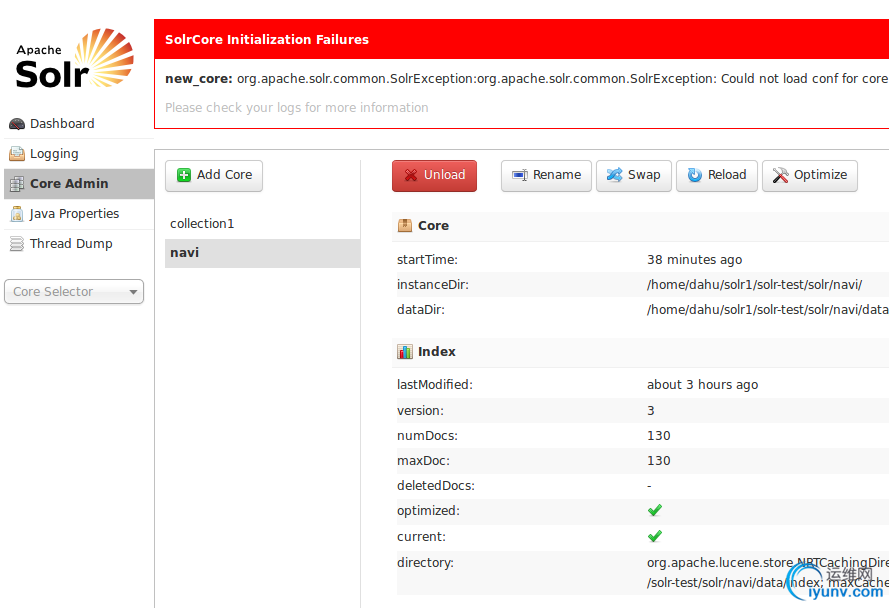The width and height of the screenshot is (889, 608).
Task: Click the Core Admin grid icon
Action: 17,184
